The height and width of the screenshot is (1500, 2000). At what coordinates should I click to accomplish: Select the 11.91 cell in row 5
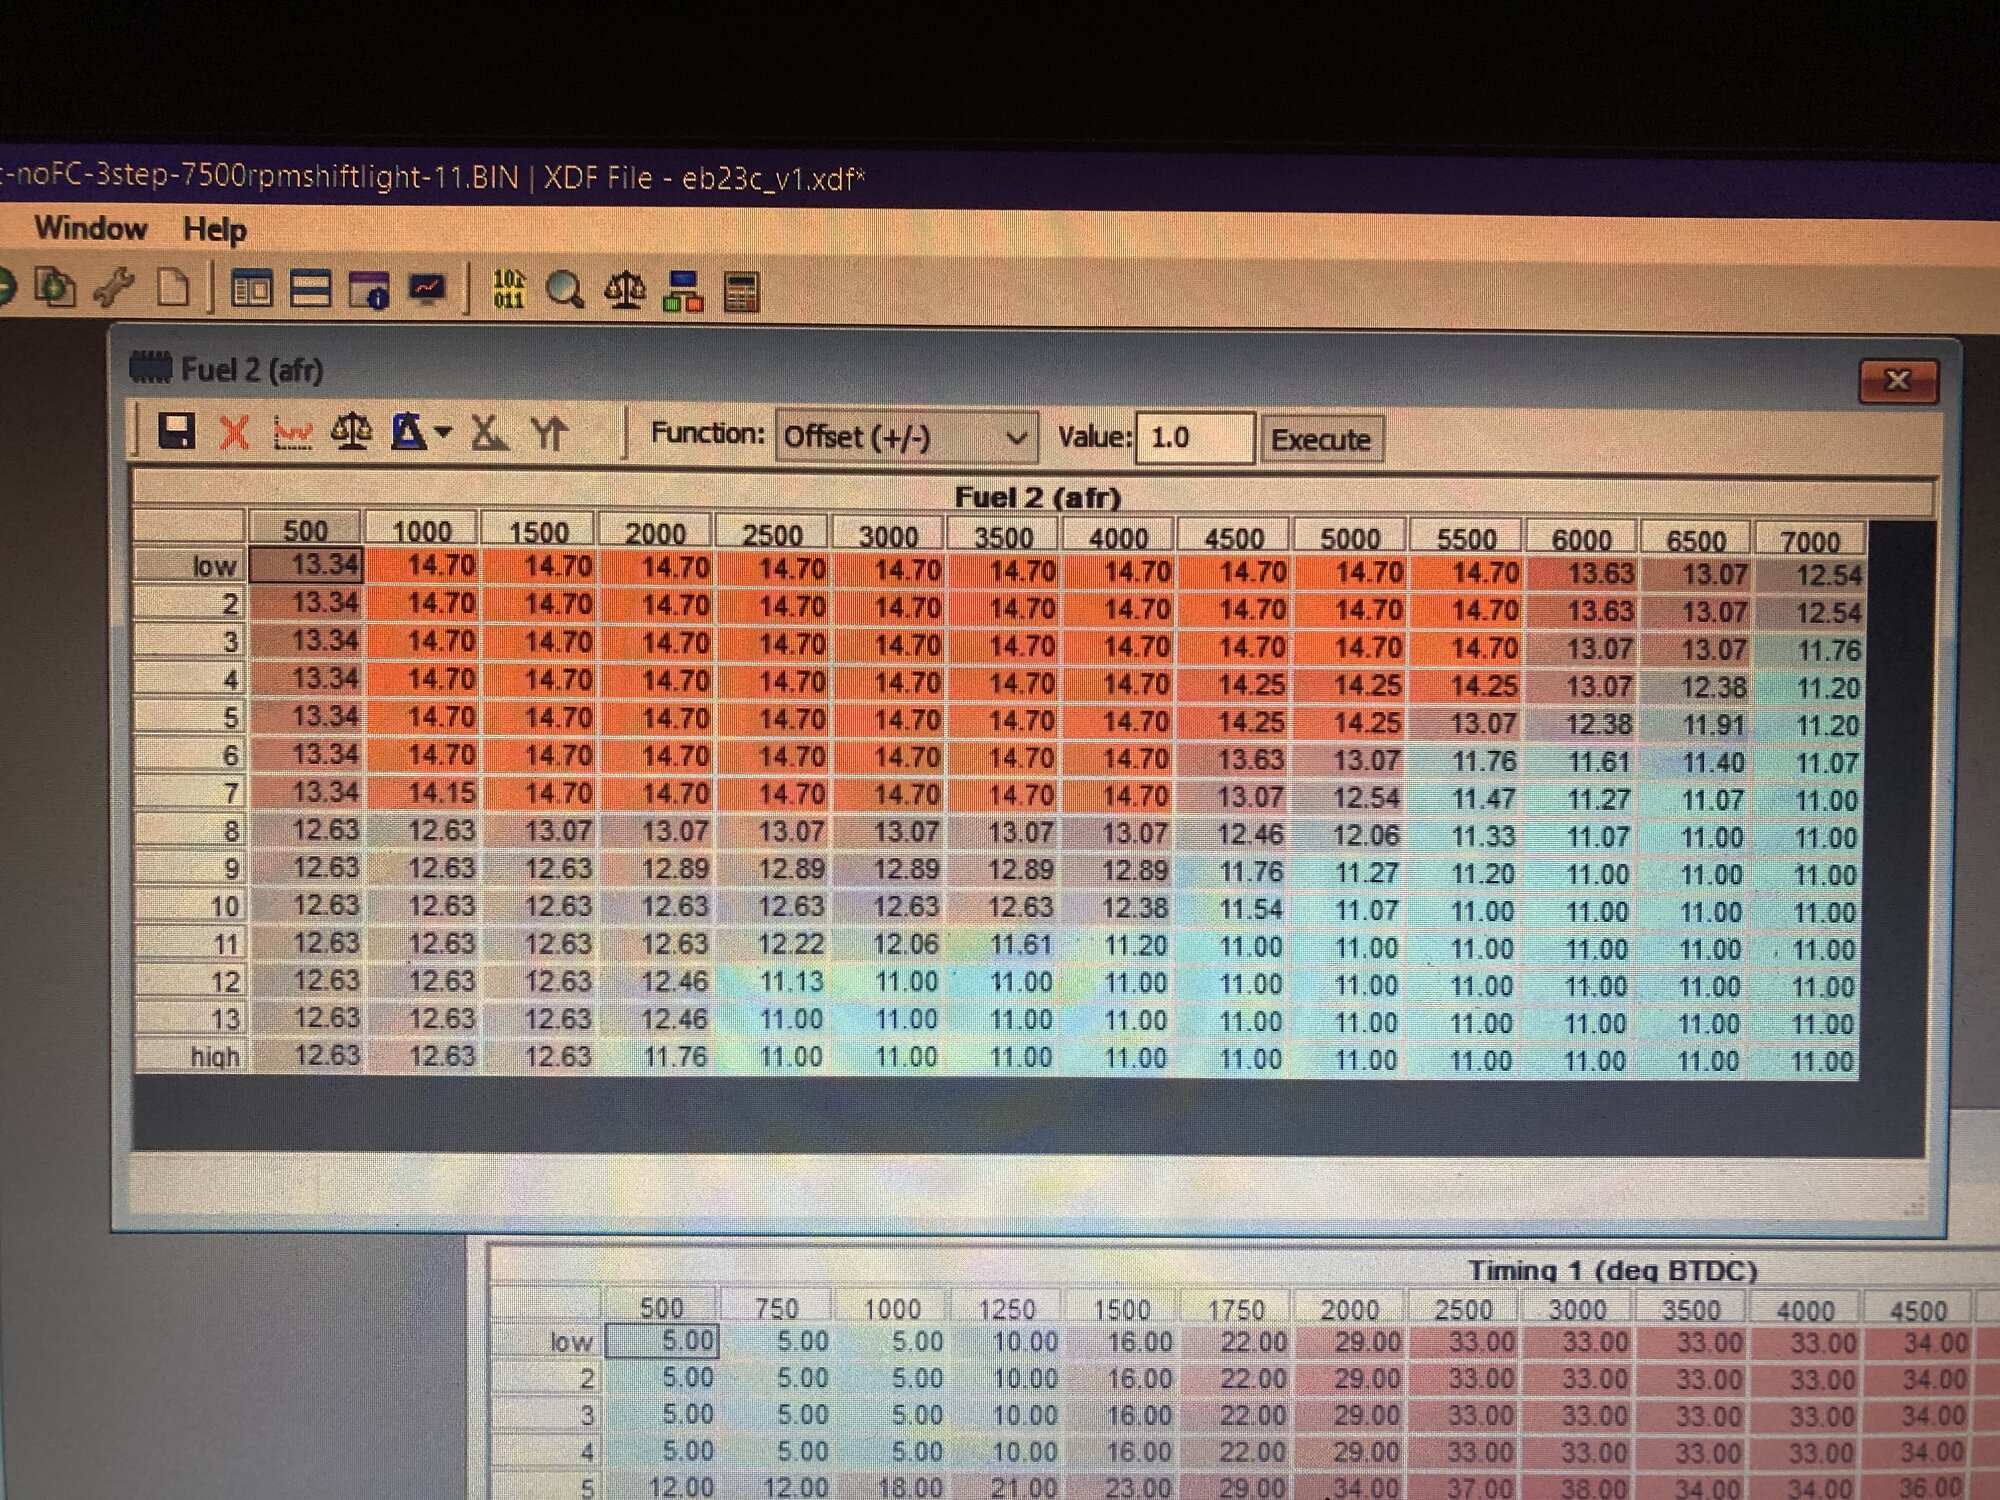tap(1696, 724)
